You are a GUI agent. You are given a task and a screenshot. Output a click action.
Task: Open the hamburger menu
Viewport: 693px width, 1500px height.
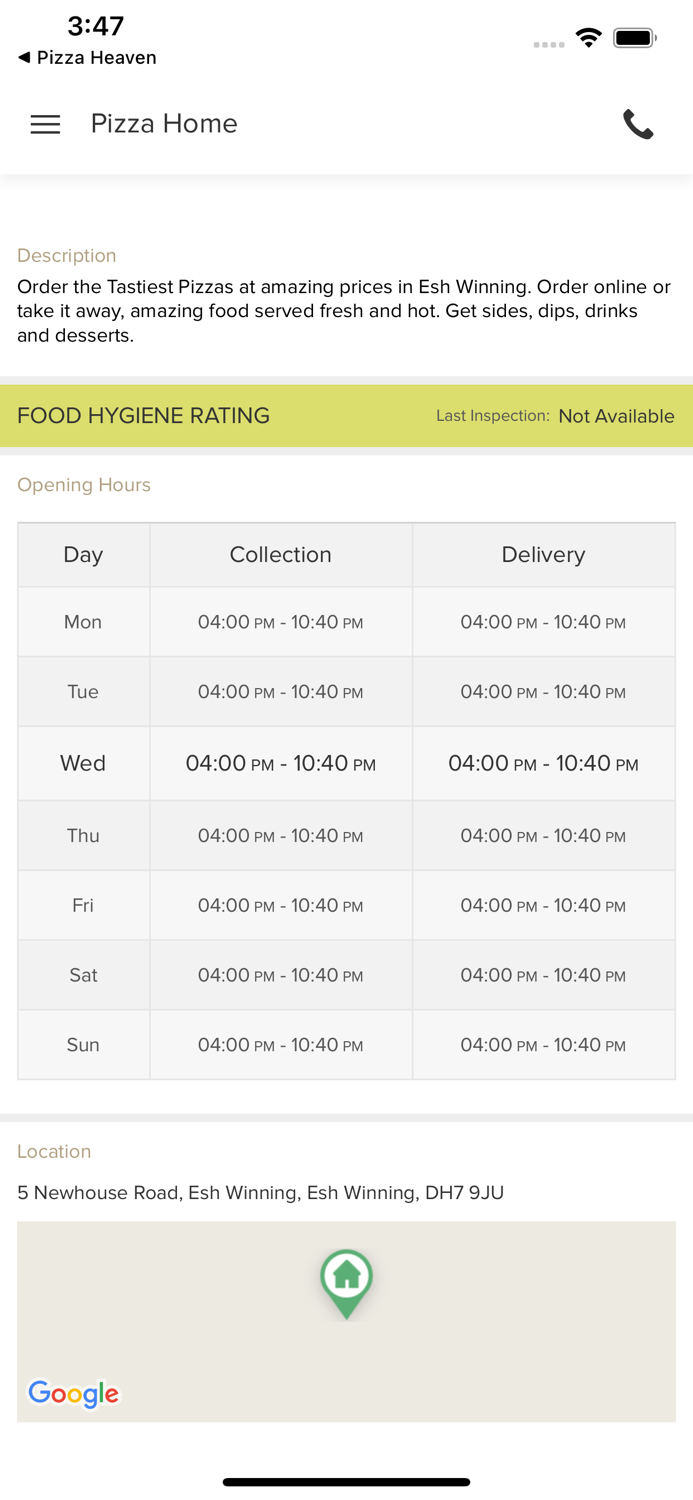[x=45, y=124]
